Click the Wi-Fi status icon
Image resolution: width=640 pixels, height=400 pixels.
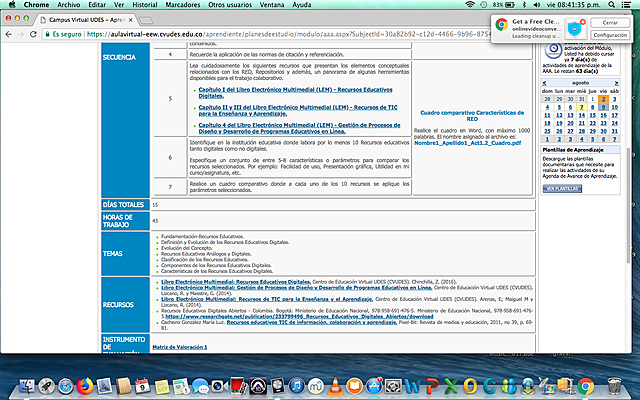[x=470, y=4]
